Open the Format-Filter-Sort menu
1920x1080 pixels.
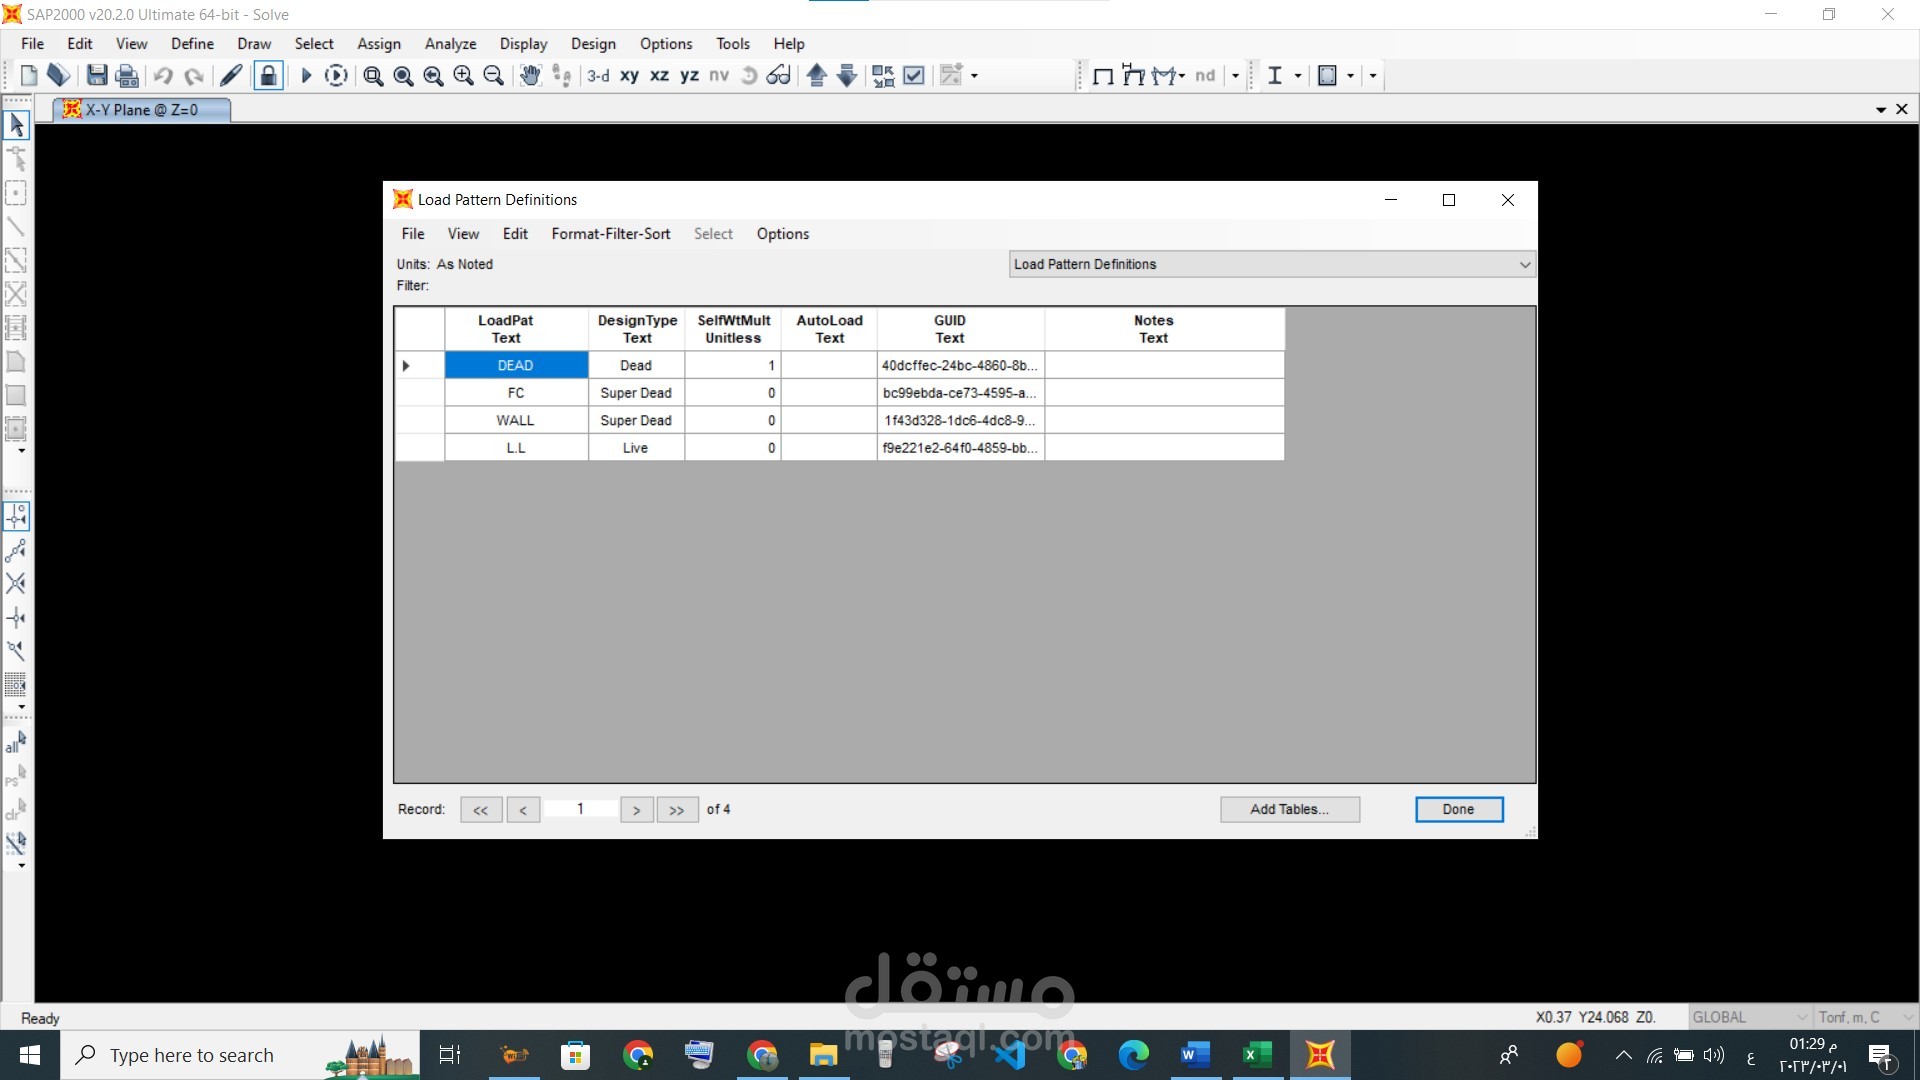click(610, 234)
